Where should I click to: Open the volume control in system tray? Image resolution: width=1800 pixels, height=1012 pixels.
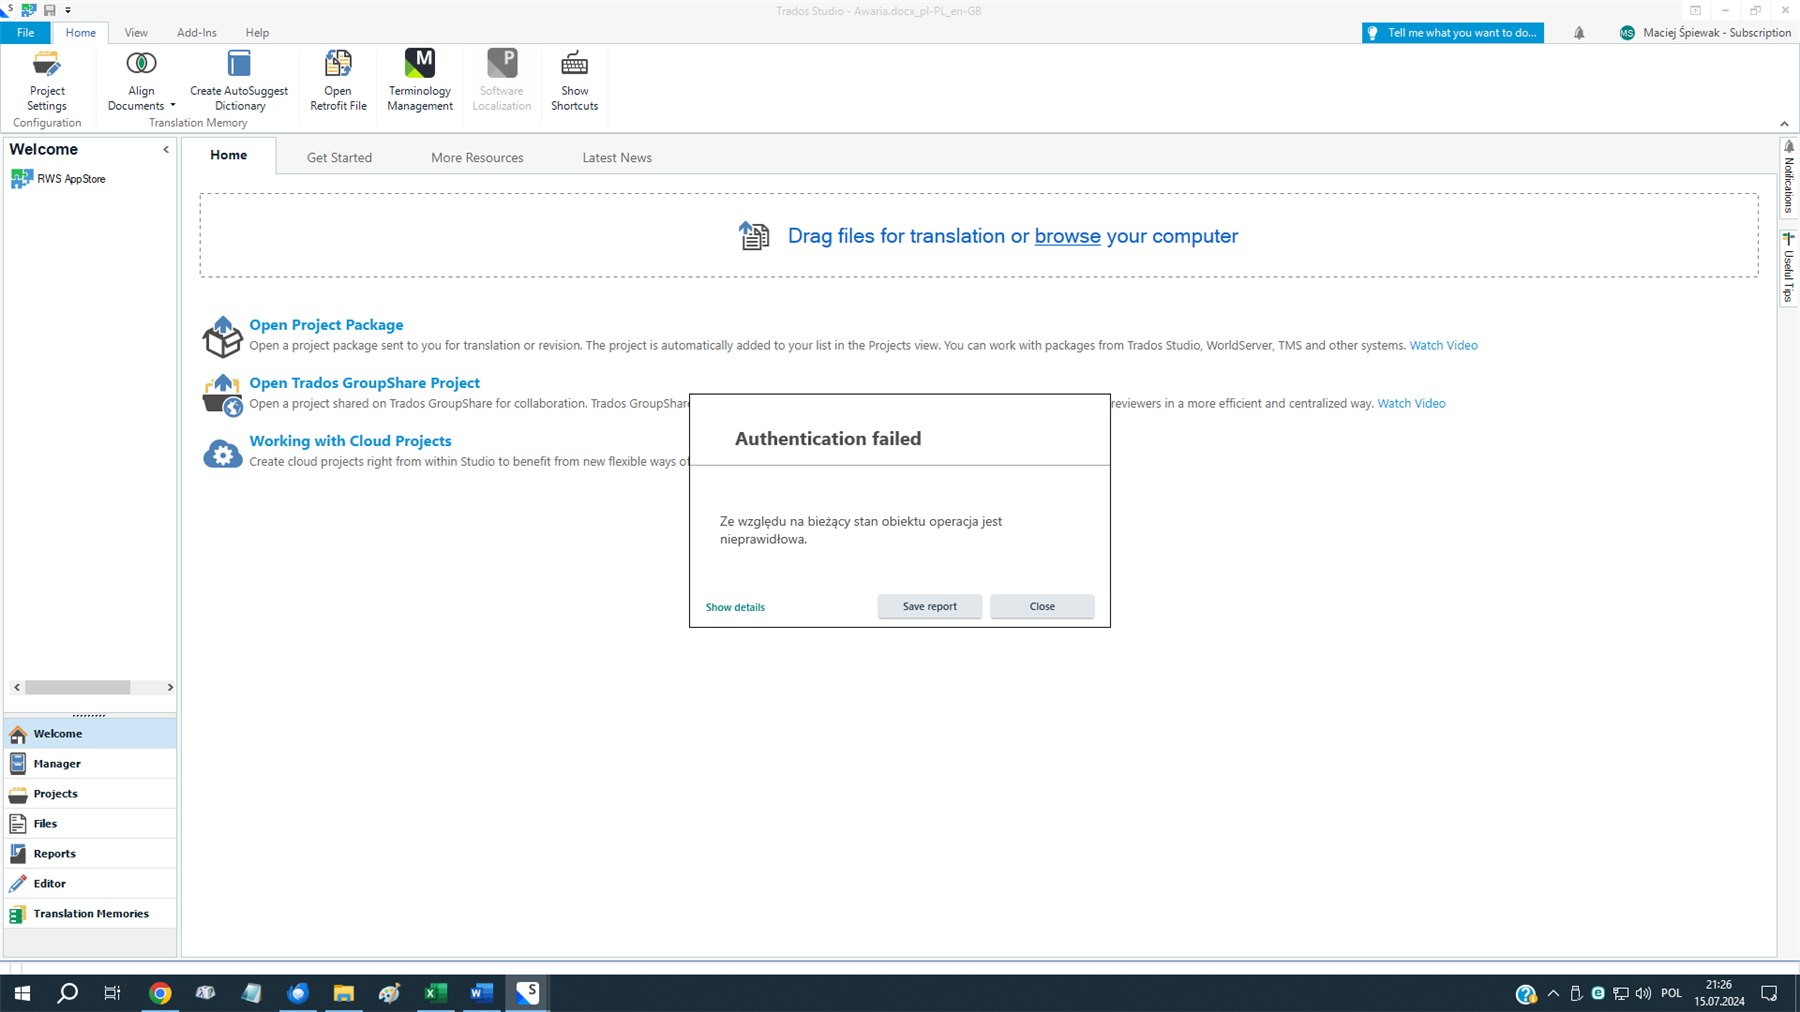1643,993
